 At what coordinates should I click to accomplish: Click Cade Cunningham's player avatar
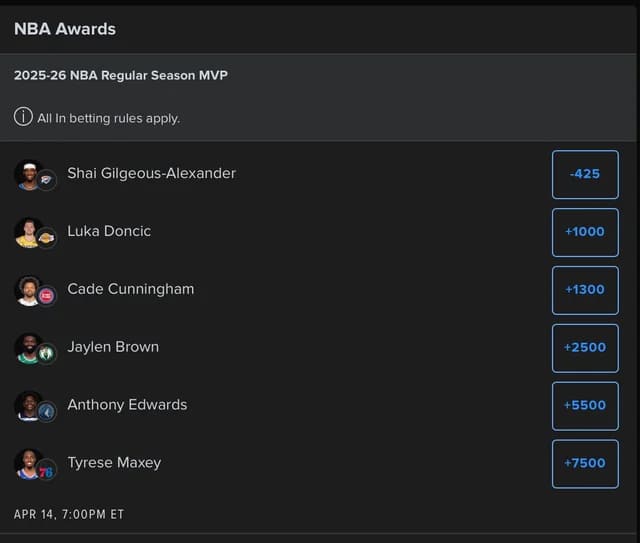30,290
